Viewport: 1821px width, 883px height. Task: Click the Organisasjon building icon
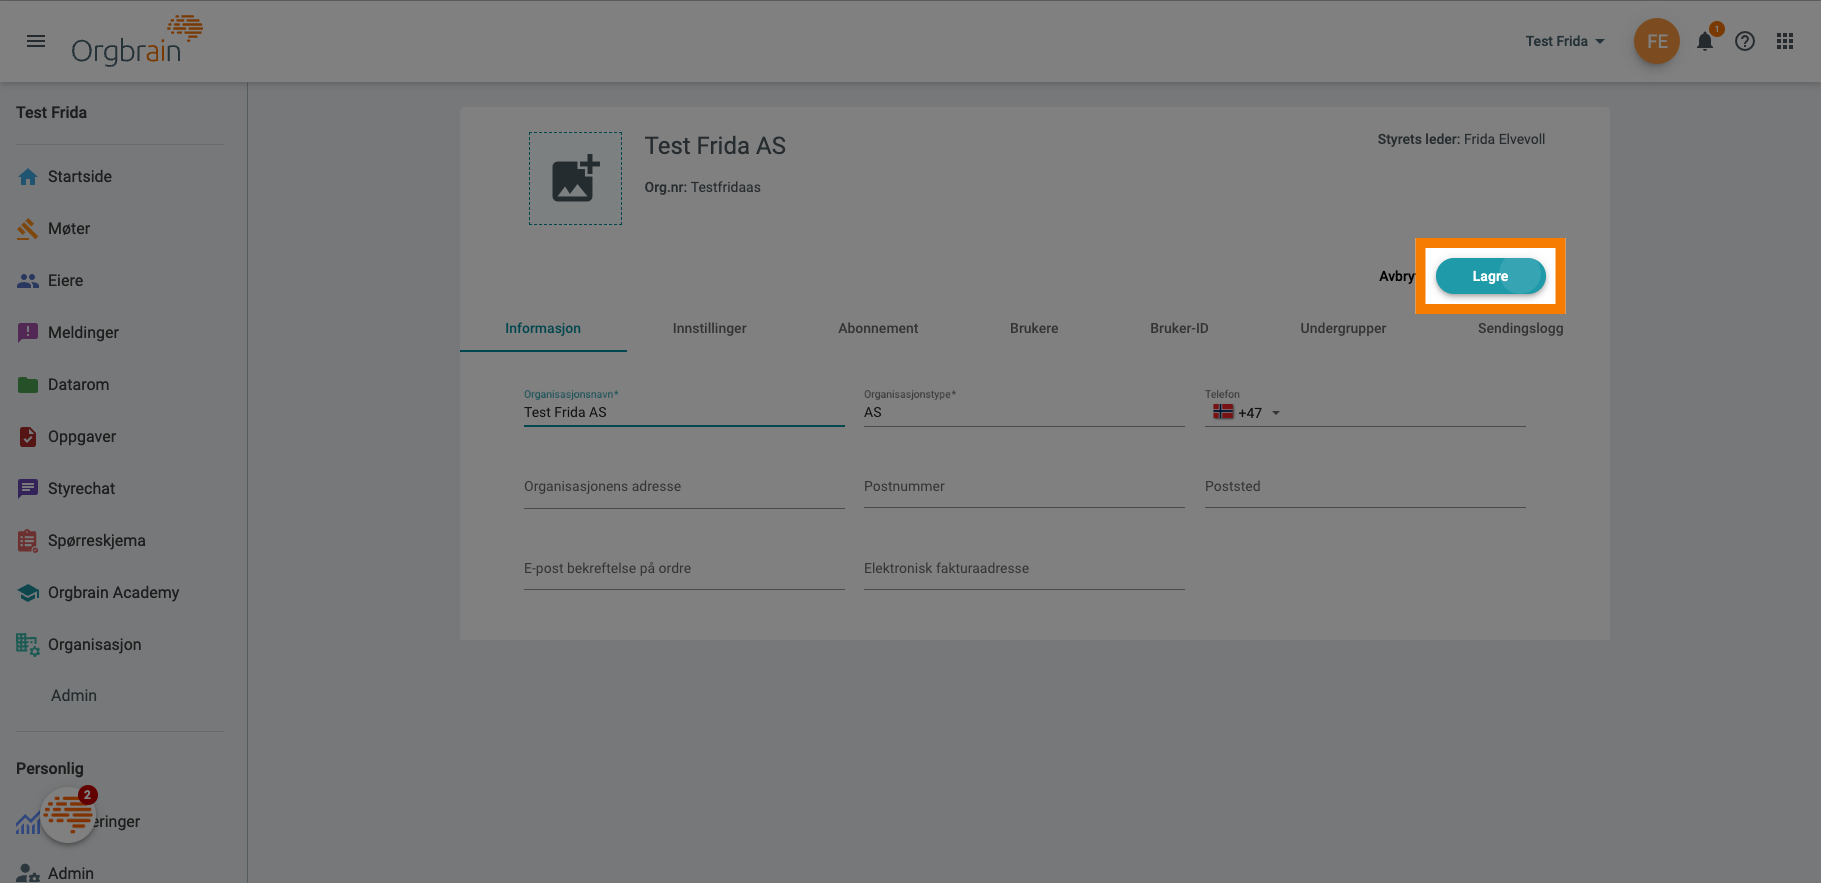coord(28,645)
